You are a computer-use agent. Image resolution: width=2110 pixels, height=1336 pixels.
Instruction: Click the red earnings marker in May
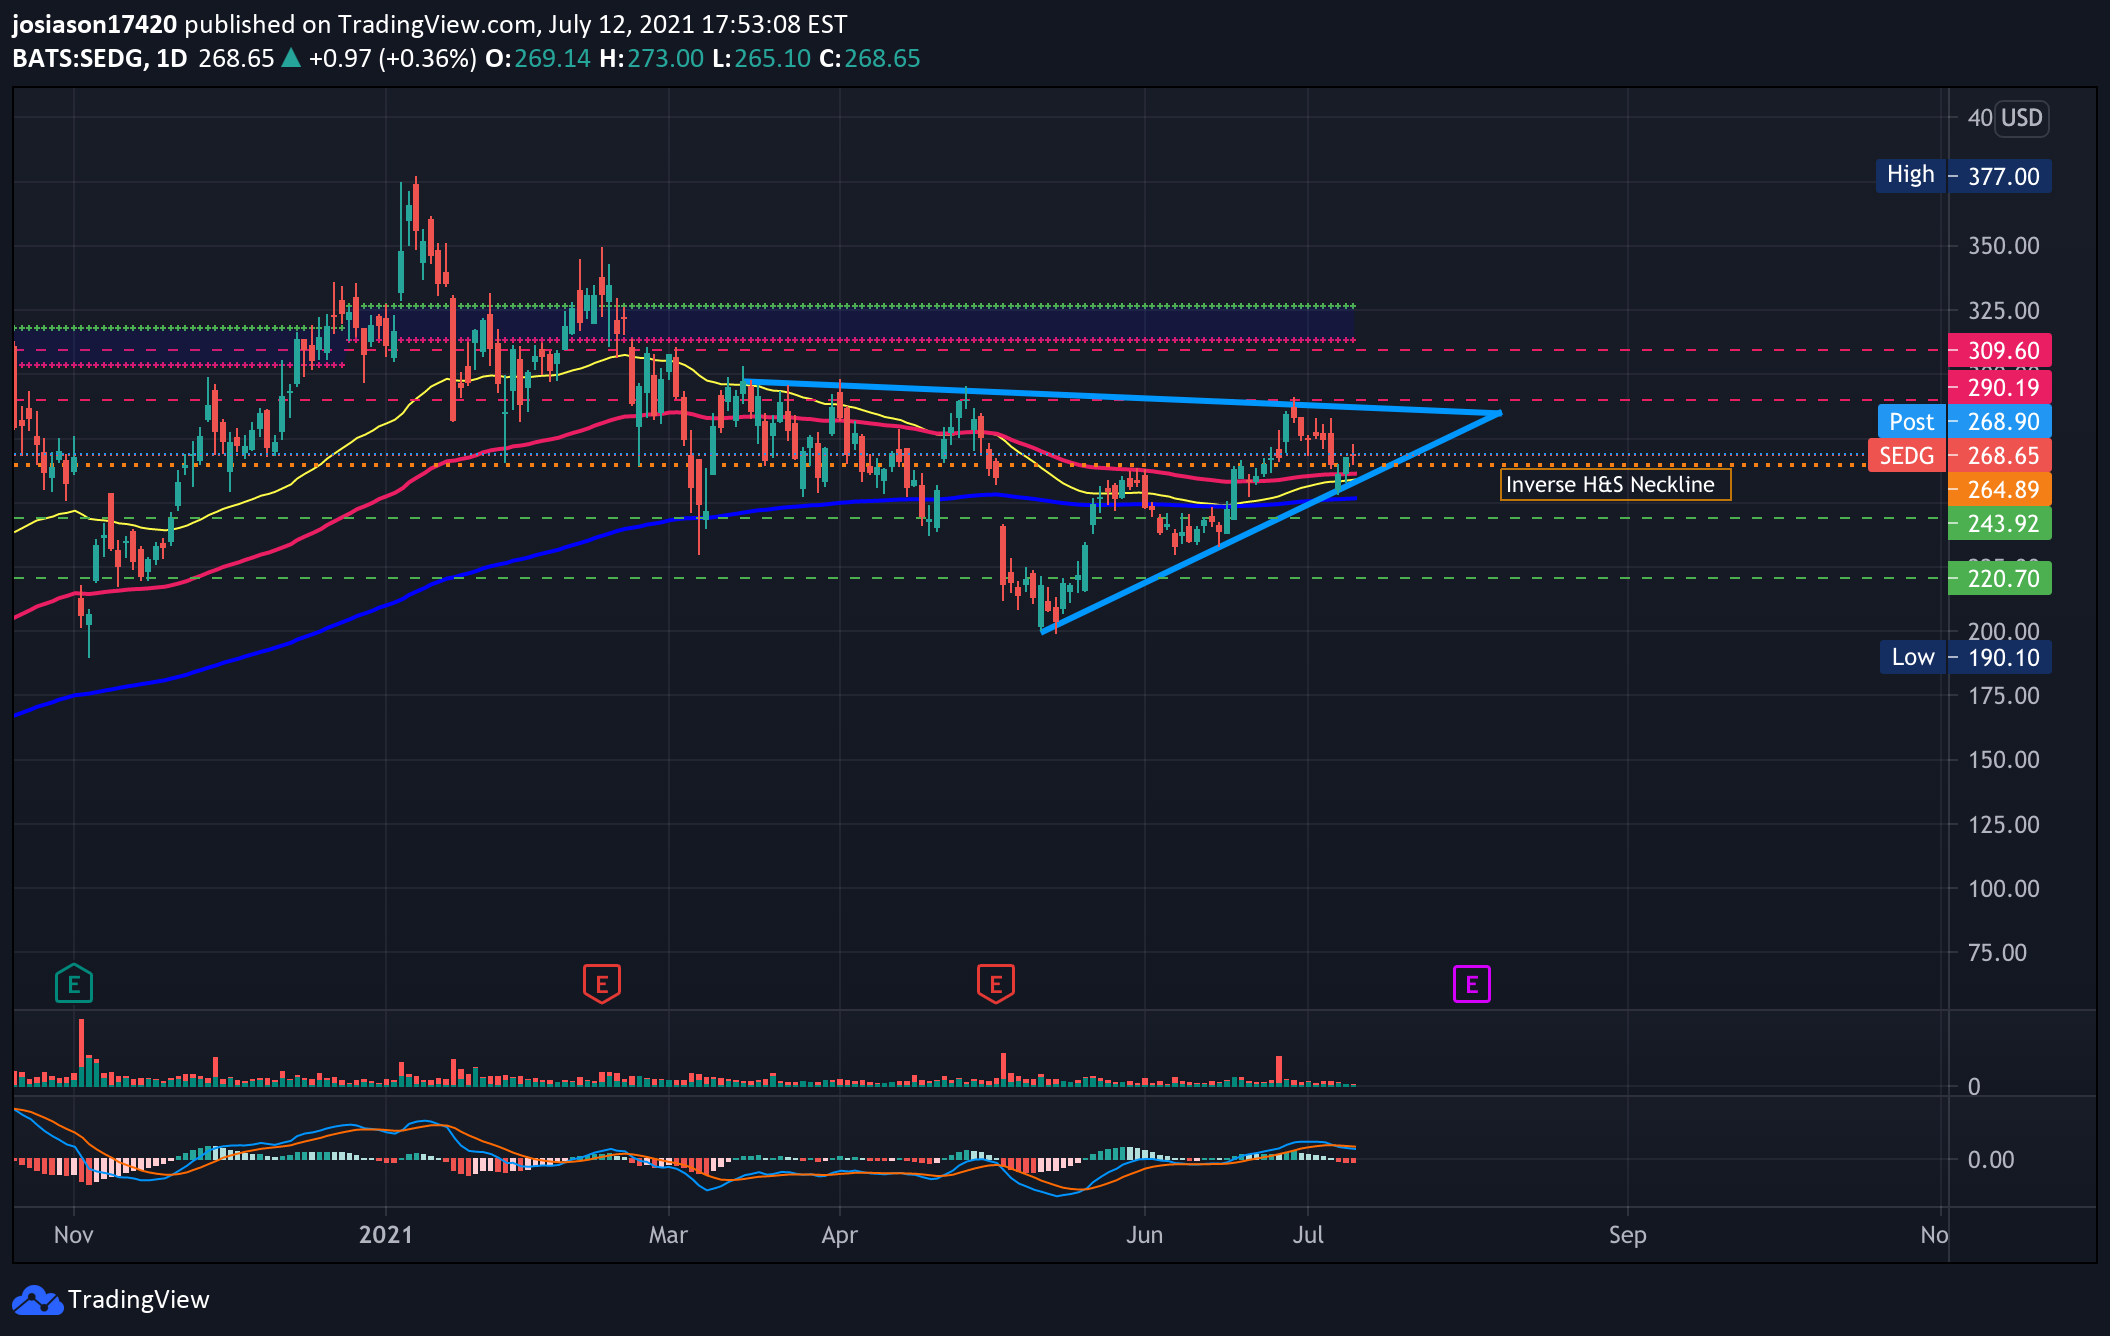[996, 984]
